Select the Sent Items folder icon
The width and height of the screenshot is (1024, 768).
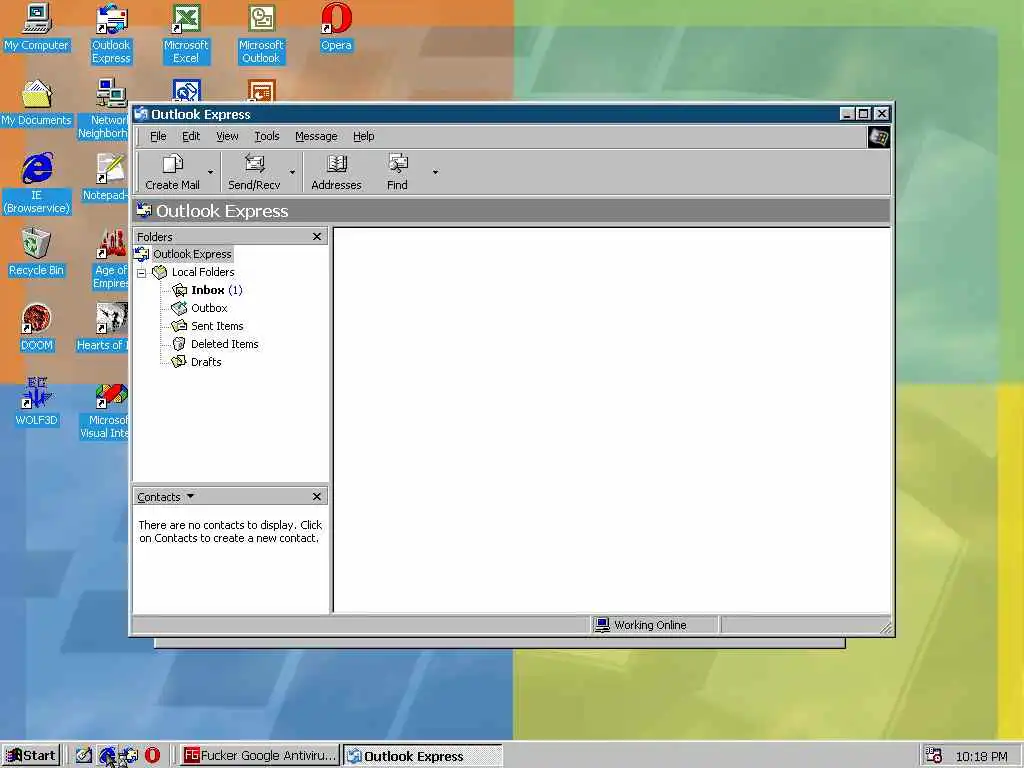tap(180, 325)
